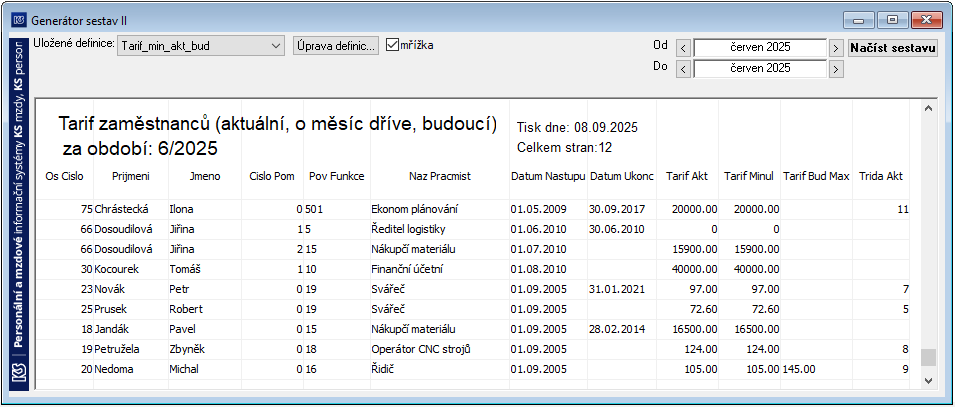Click the Trida Akt column header
Viewport: 955px width, 407px height.
881,177
